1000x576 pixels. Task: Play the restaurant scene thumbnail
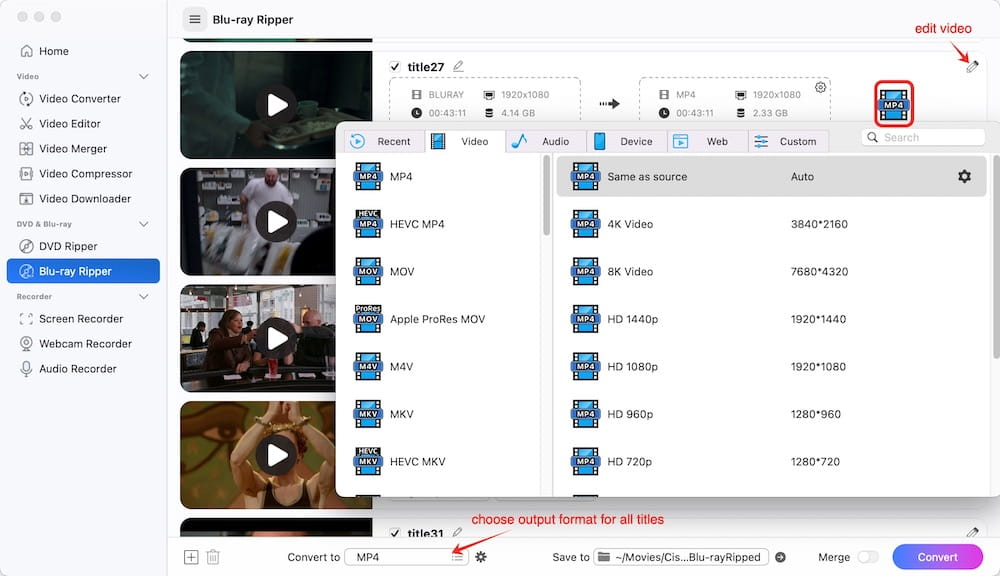coord(276,338)
